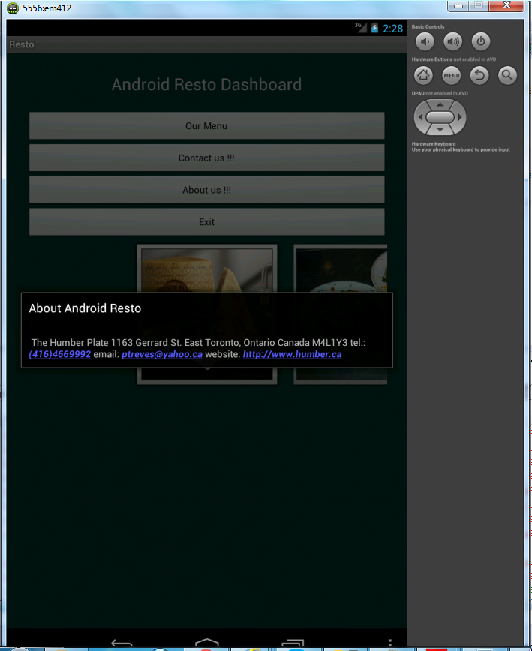This screenshot has height=651, width=532.
Task: Click the DPad center select button
Action: 440,117
